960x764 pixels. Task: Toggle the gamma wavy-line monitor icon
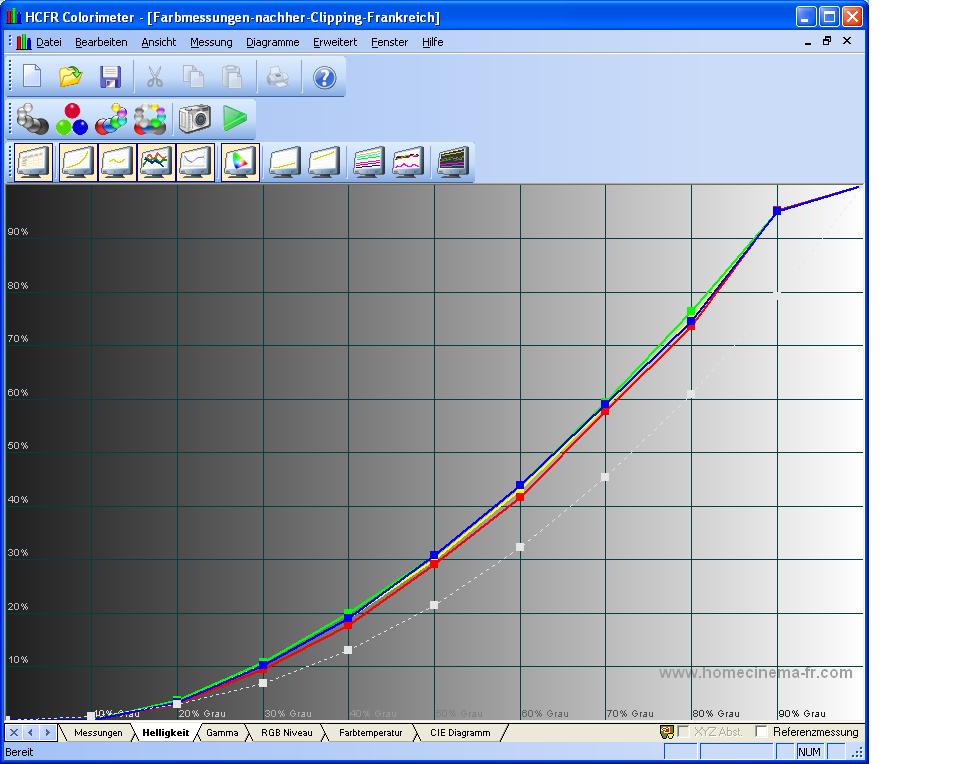click(x=117, y=162)
